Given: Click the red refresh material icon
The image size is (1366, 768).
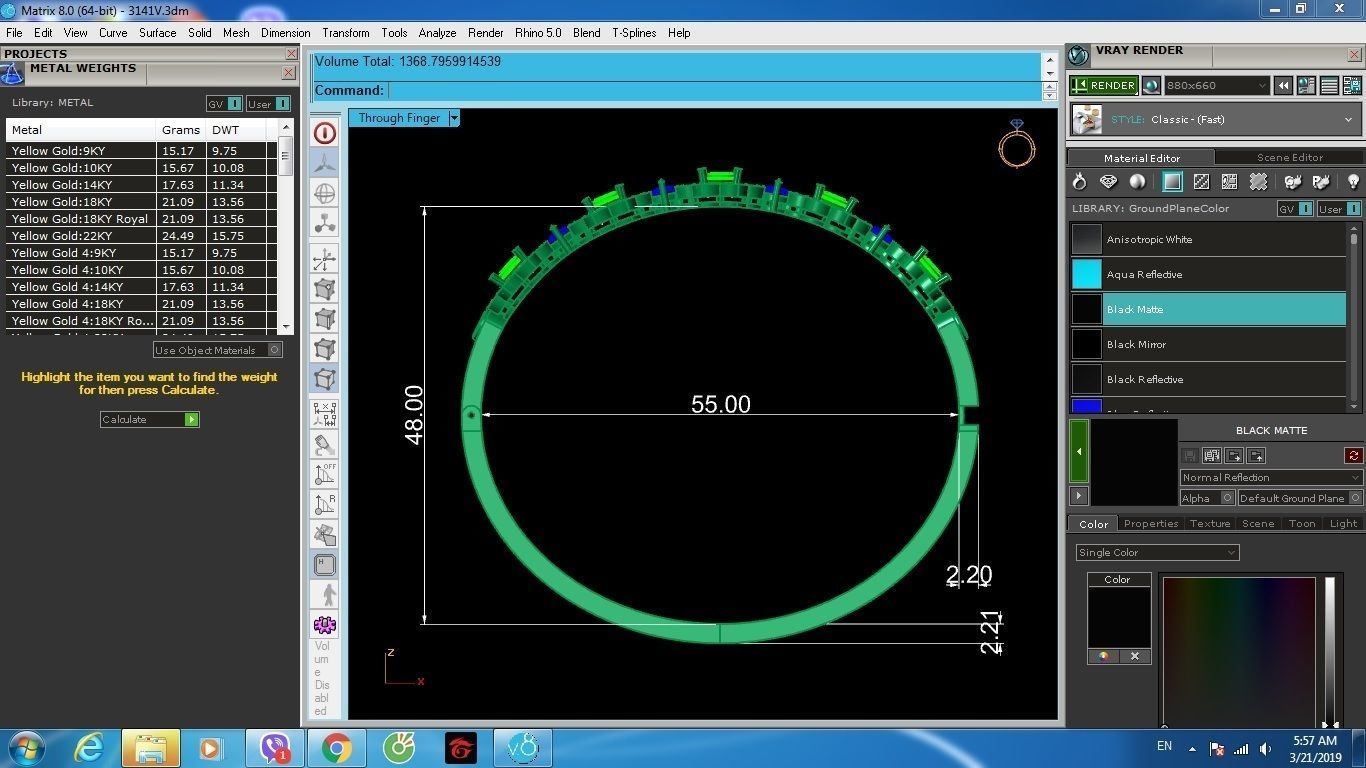Looking at the screenshot, I should 1354,456.
